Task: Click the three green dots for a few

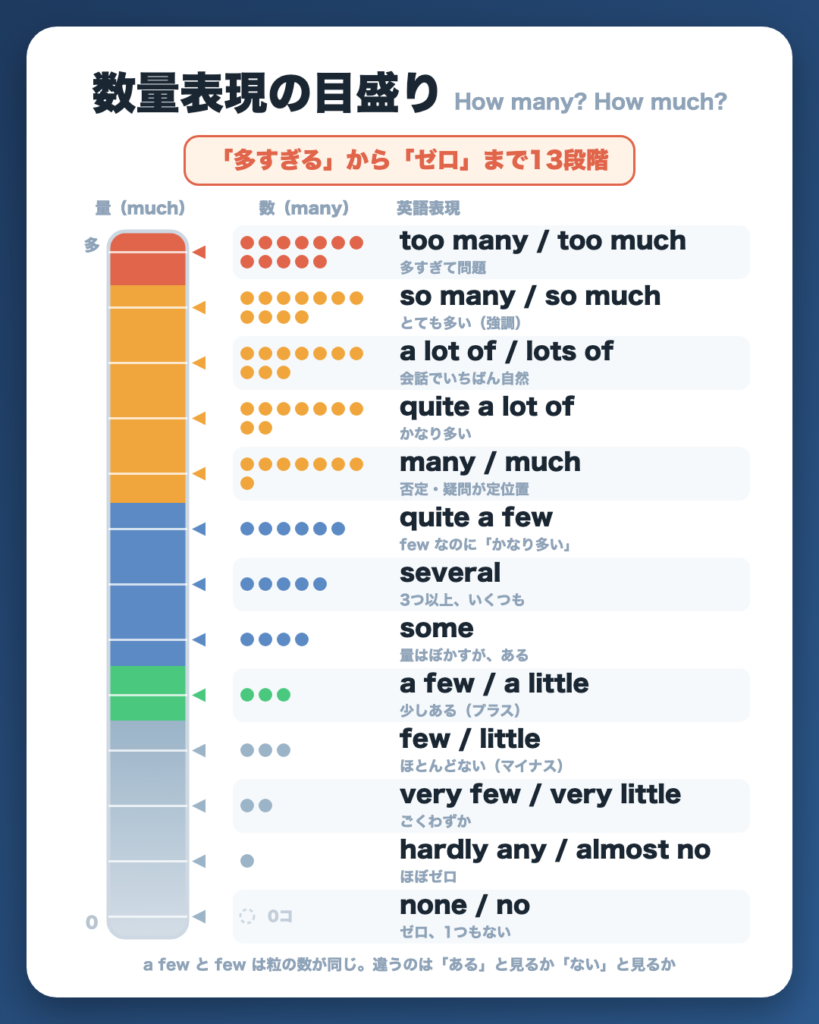Action: click(x=265, y=695)
